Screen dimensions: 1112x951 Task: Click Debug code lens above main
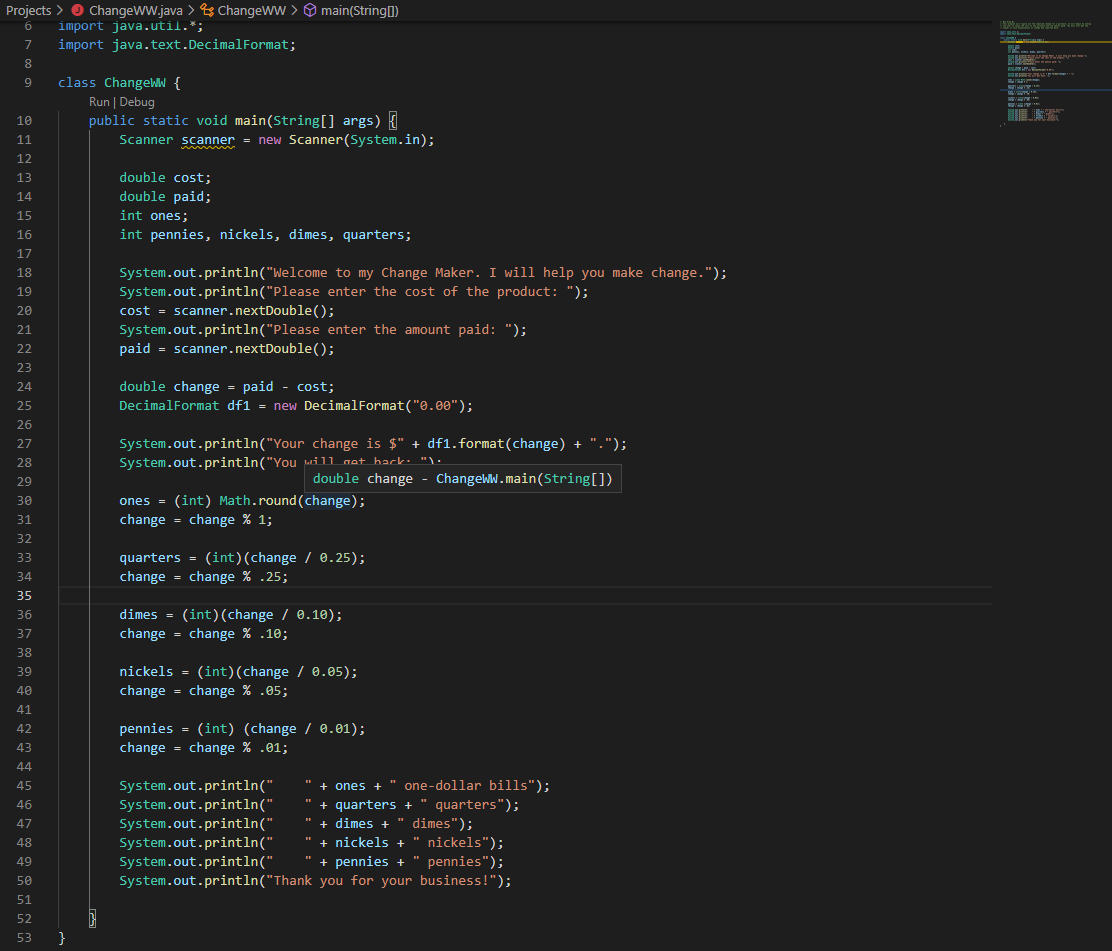137,102
